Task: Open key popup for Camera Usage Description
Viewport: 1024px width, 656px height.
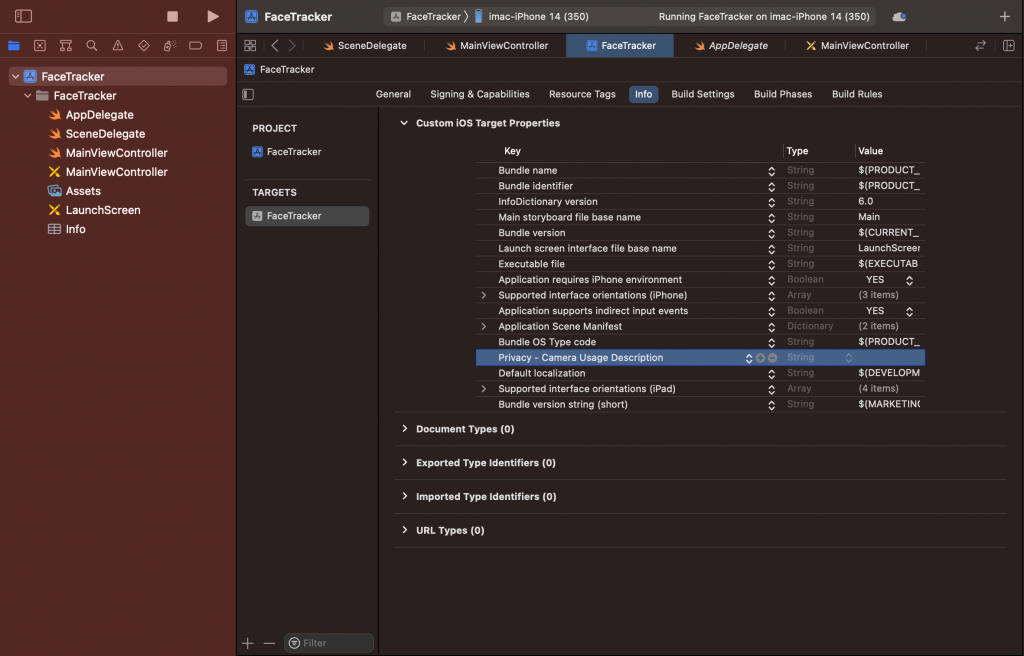Action: click(x=749, y=358)
